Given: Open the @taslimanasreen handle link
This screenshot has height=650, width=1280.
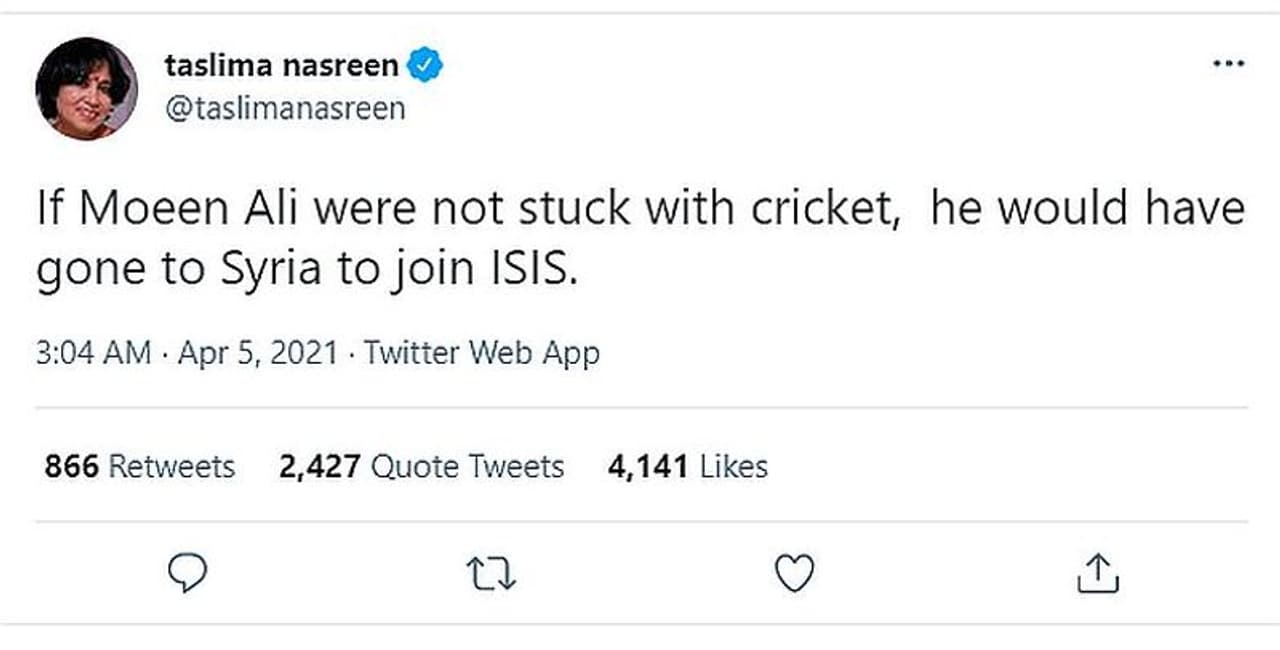Looking at the screenshot, I should coord(285,107).
